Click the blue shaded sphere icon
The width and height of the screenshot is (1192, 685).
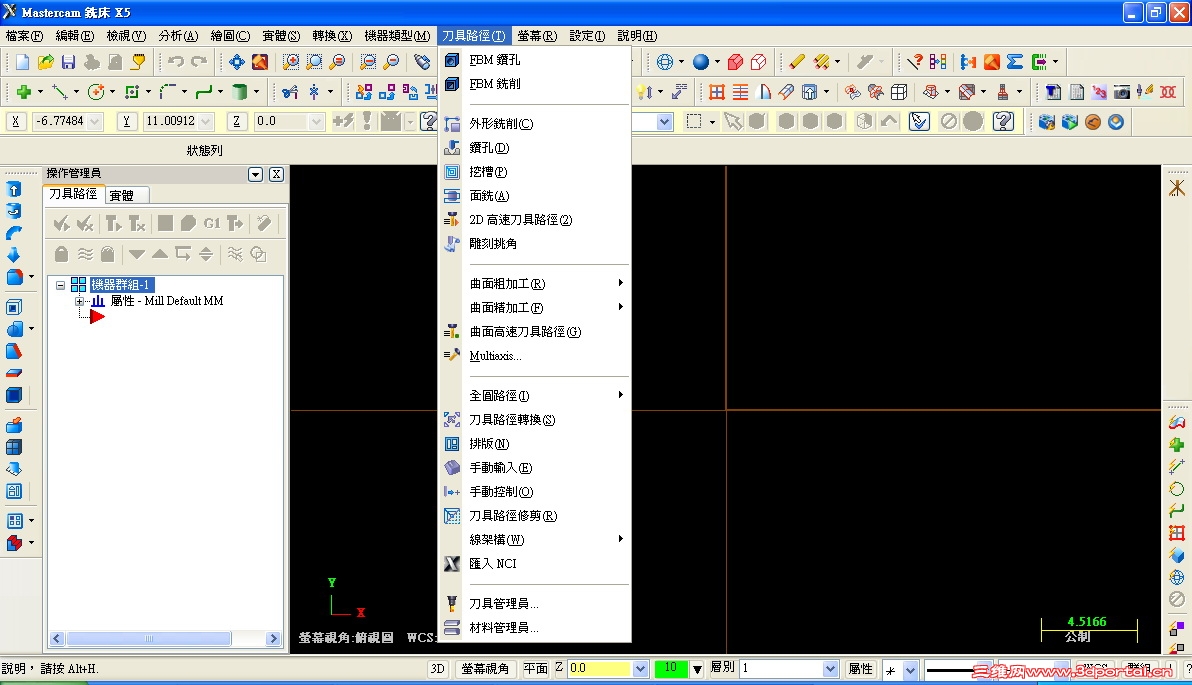[x=701, y=62]
